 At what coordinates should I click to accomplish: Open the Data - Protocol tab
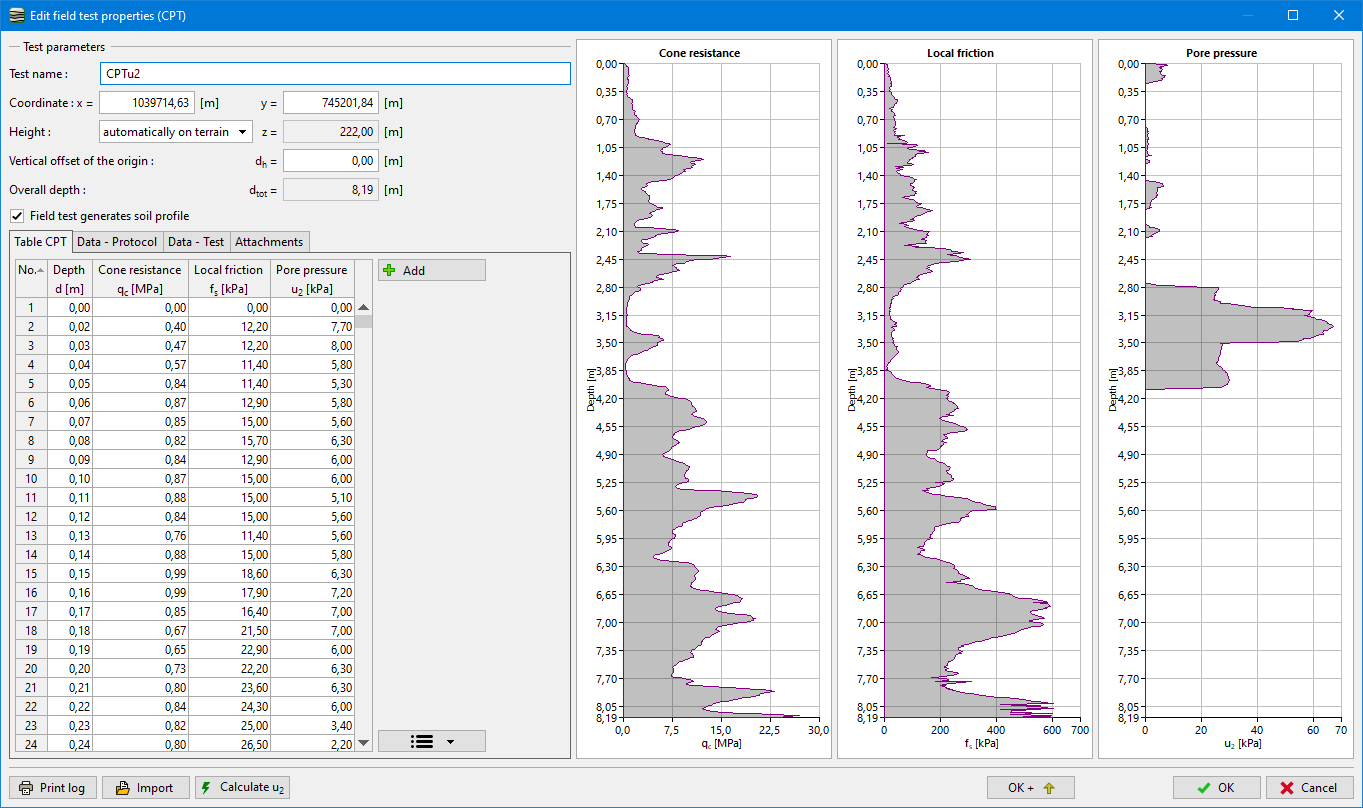(x=117, y=241)
